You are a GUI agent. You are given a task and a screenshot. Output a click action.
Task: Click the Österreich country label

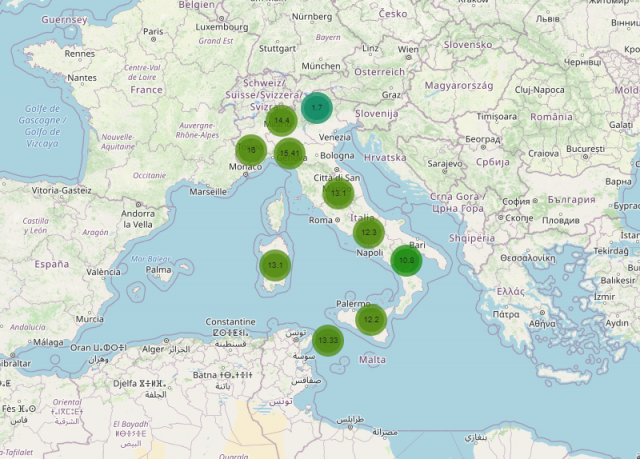pyautogui.click(x=379, y=72)
